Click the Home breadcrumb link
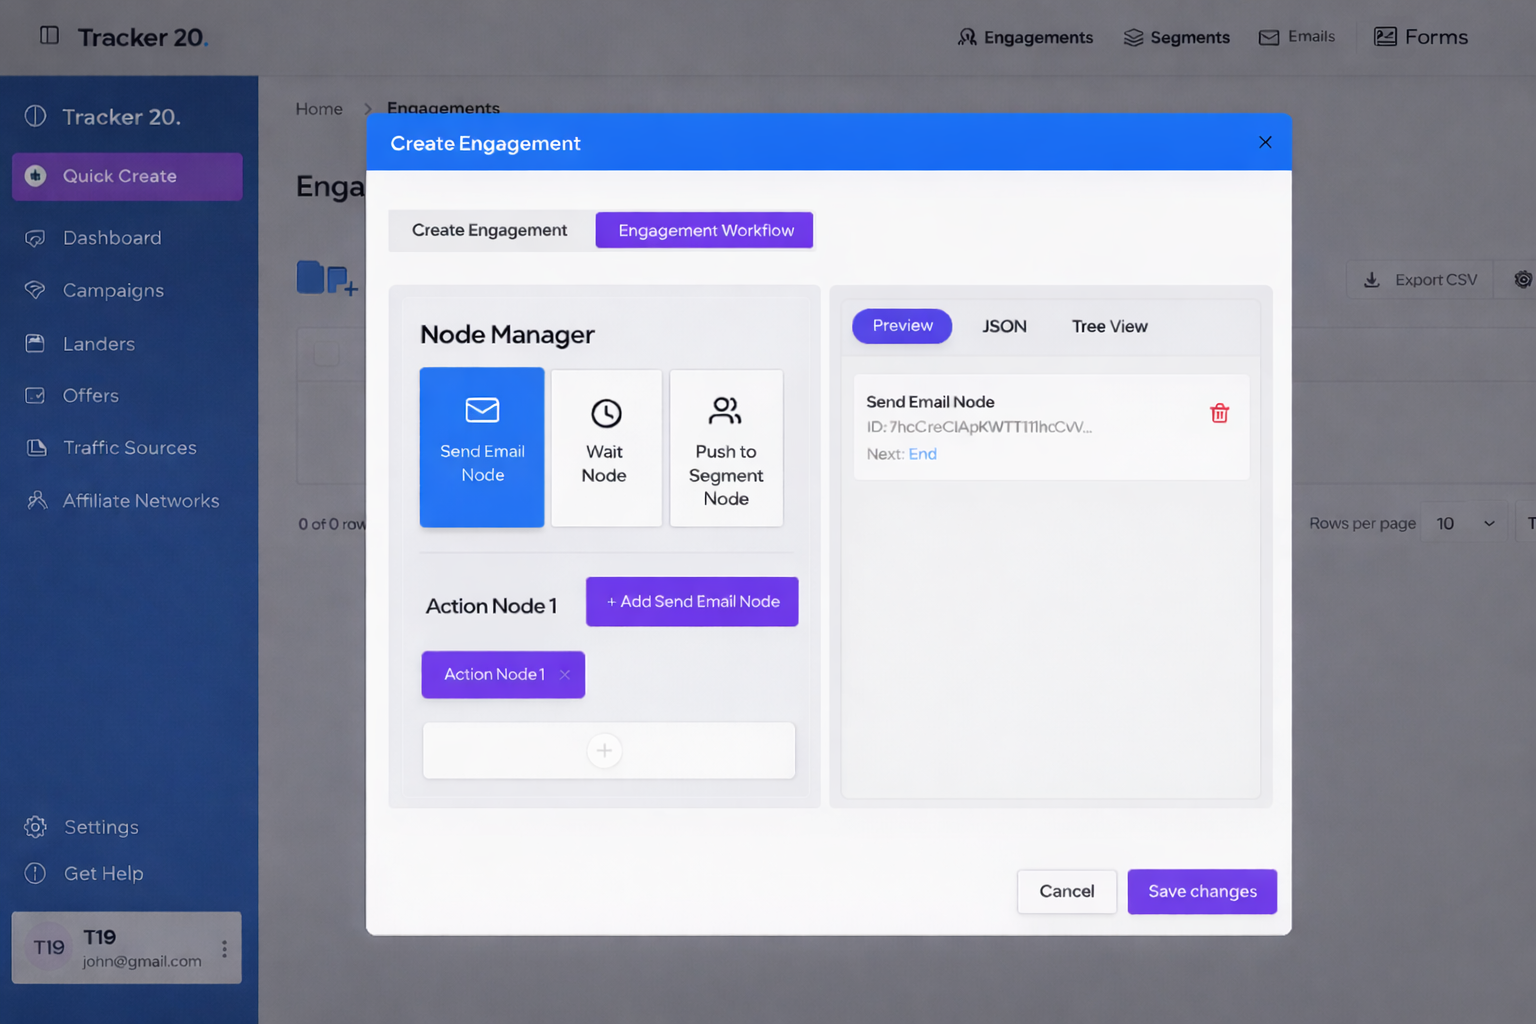This screenshot has height=1024, width=1536. (x=319, y=109)
